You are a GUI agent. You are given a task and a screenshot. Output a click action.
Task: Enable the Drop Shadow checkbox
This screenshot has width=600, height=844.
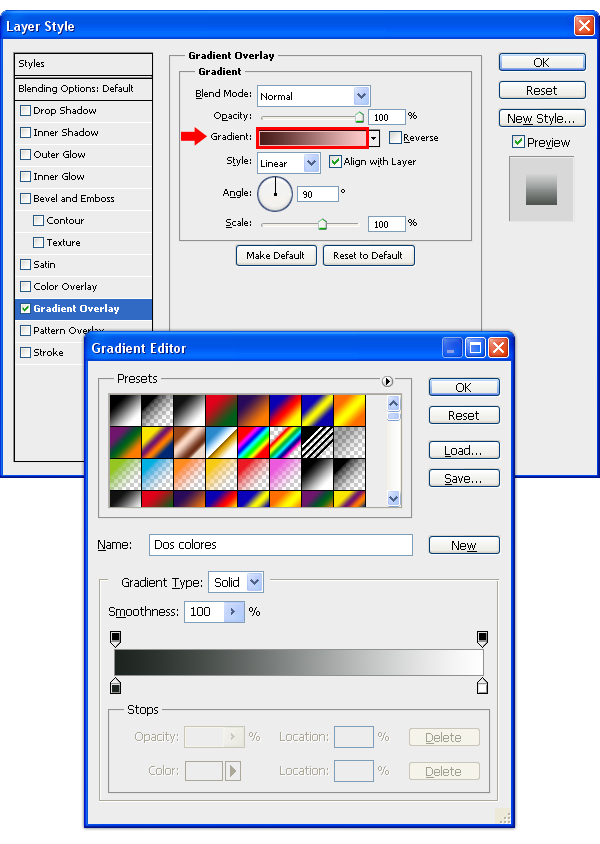(x=25, y=110)
